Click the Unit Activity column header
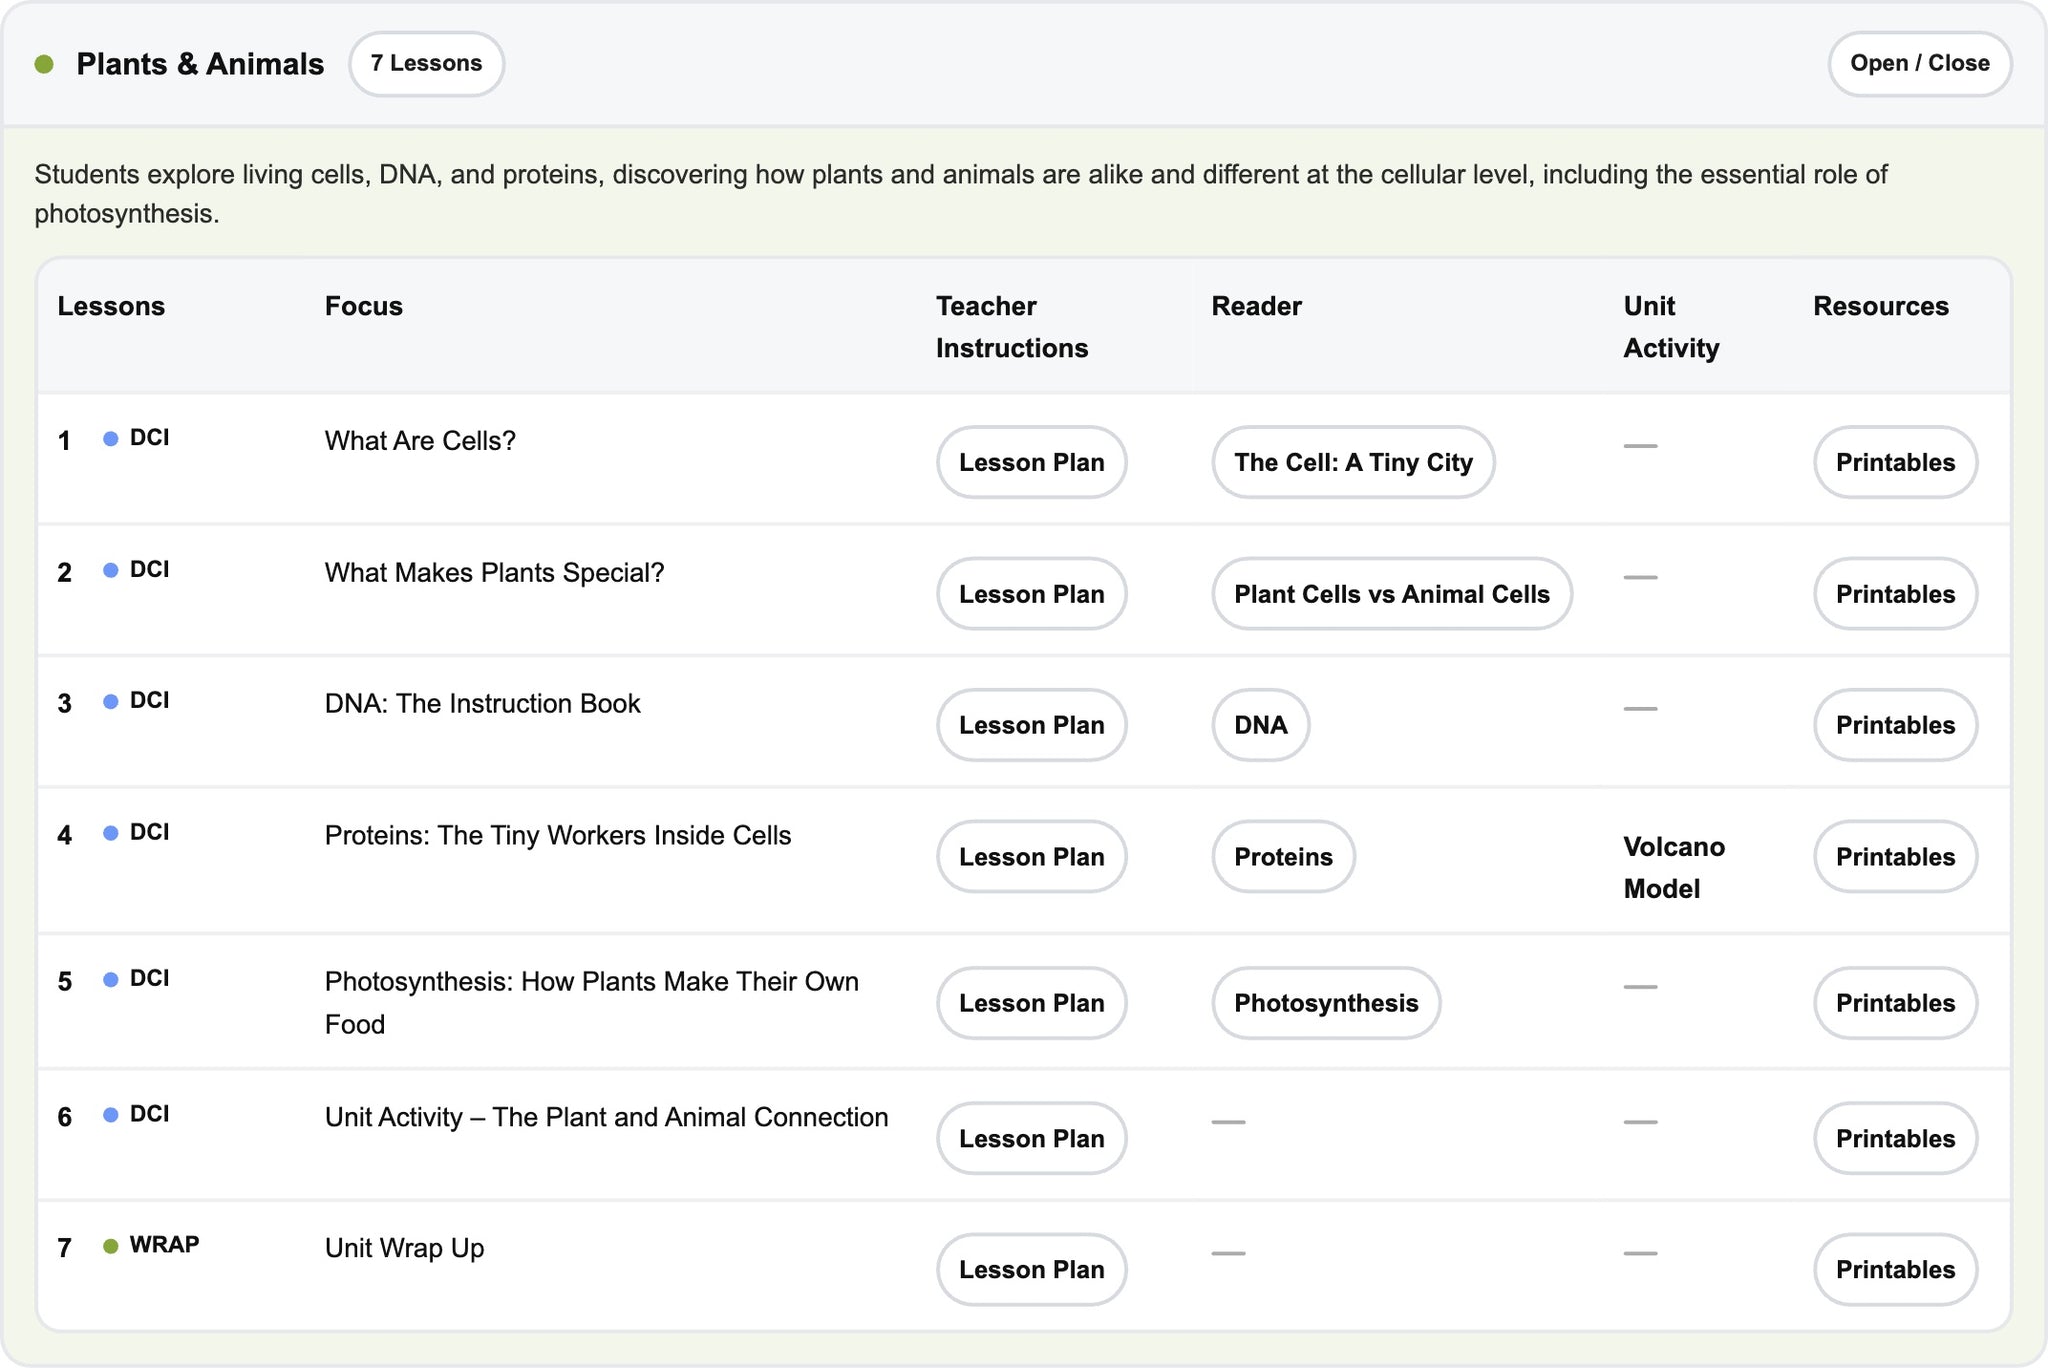This screenshot has height=1368, width=2048. pos(1671,327)
